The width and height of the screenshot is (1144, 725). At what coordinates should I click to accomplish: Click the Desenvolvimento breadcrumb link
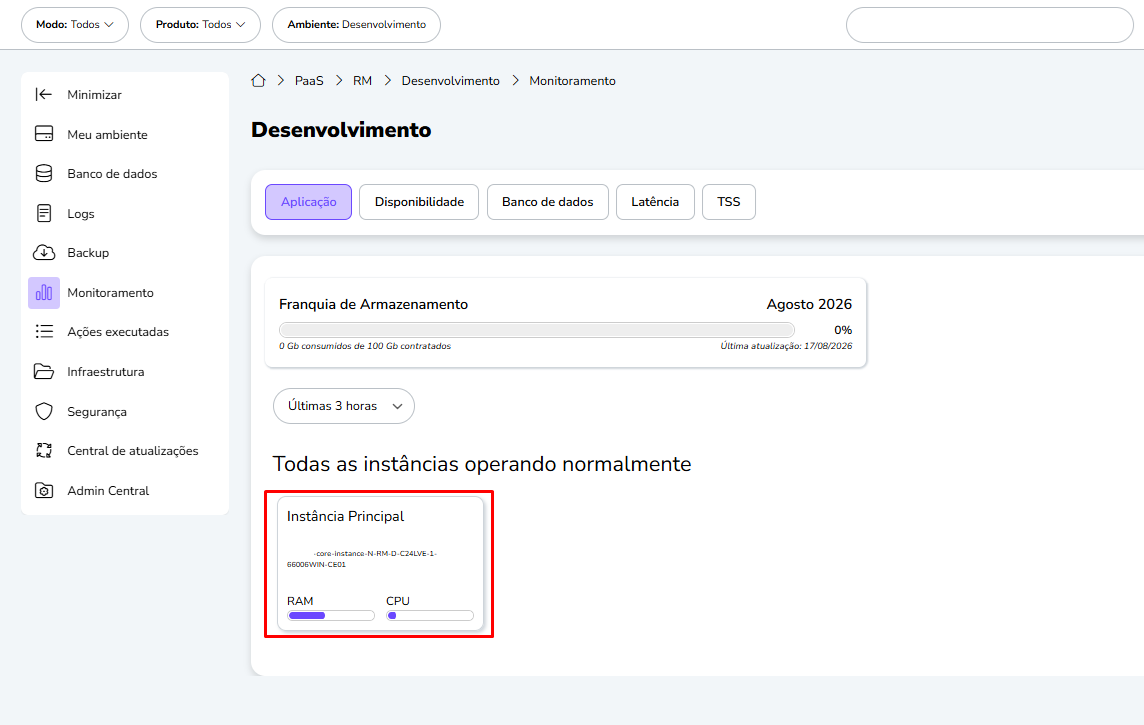(x=451, y=80)
